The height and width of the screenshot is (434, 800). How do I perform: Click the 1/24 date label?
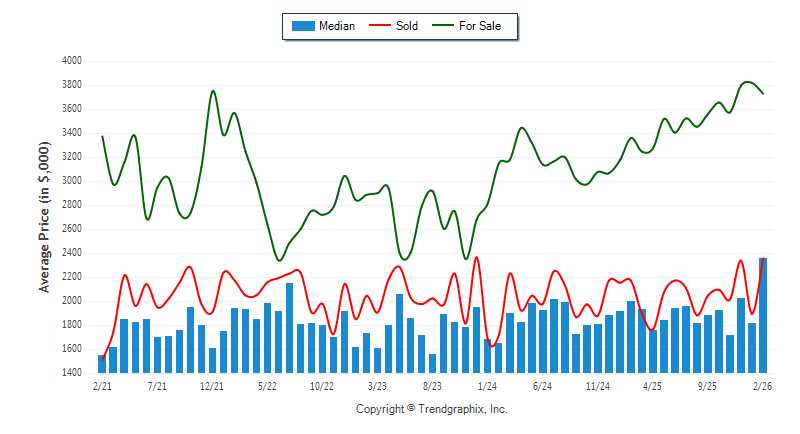pyautogui.click(x=488, y=385)
